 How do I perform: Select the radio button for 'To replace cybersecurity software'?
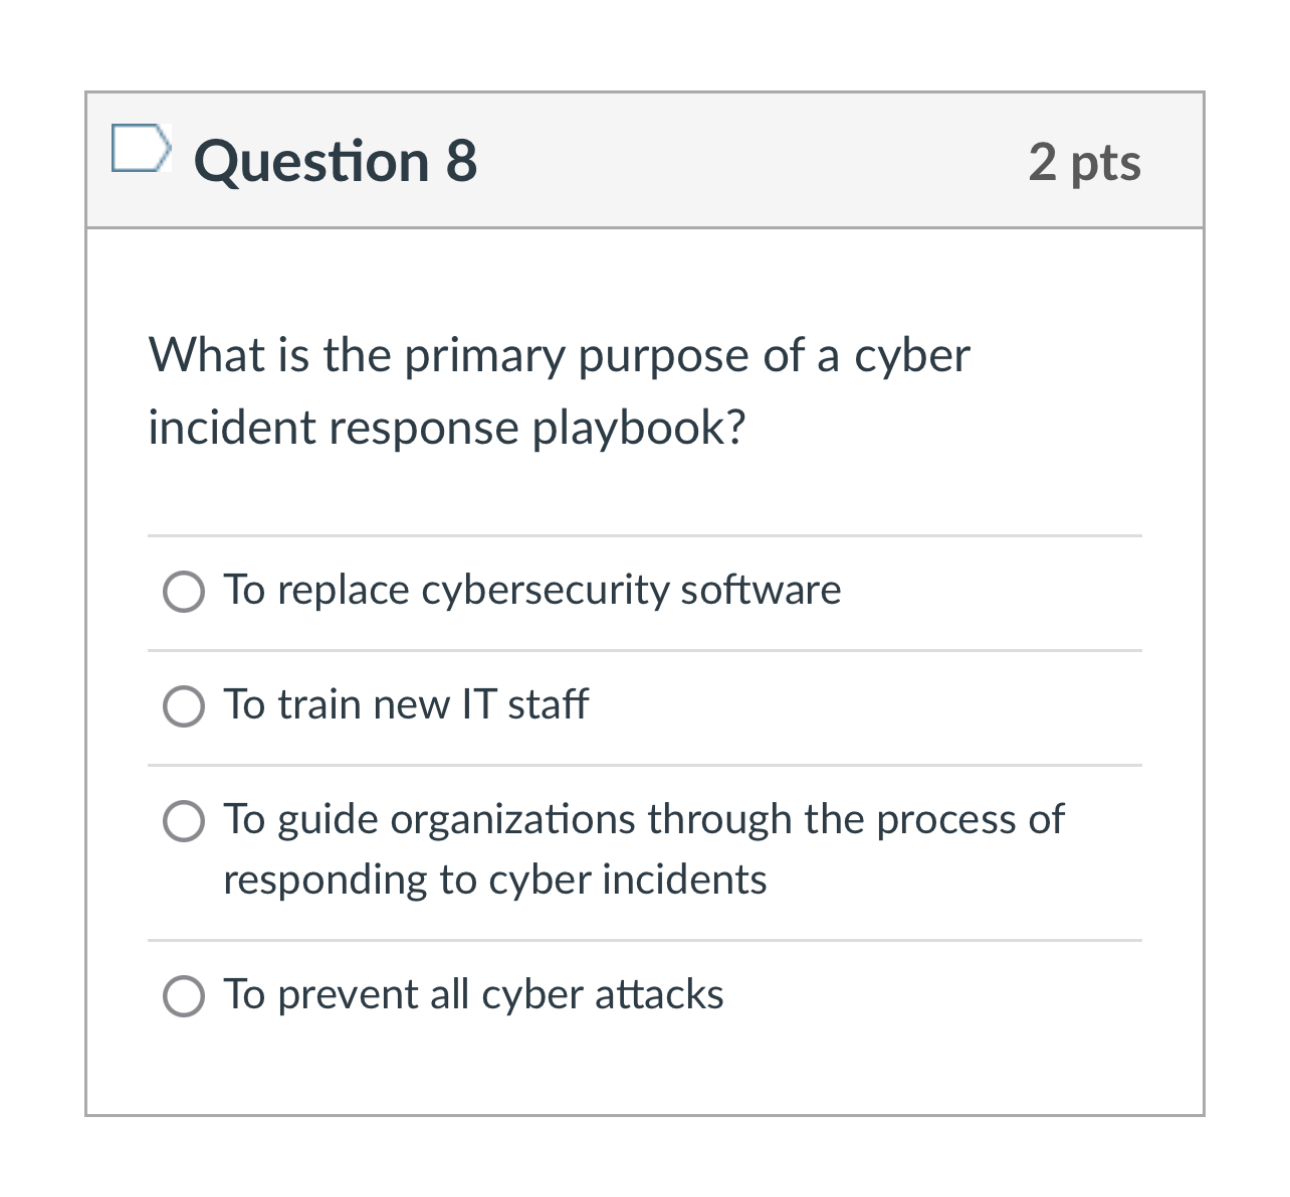pos(183,591)
